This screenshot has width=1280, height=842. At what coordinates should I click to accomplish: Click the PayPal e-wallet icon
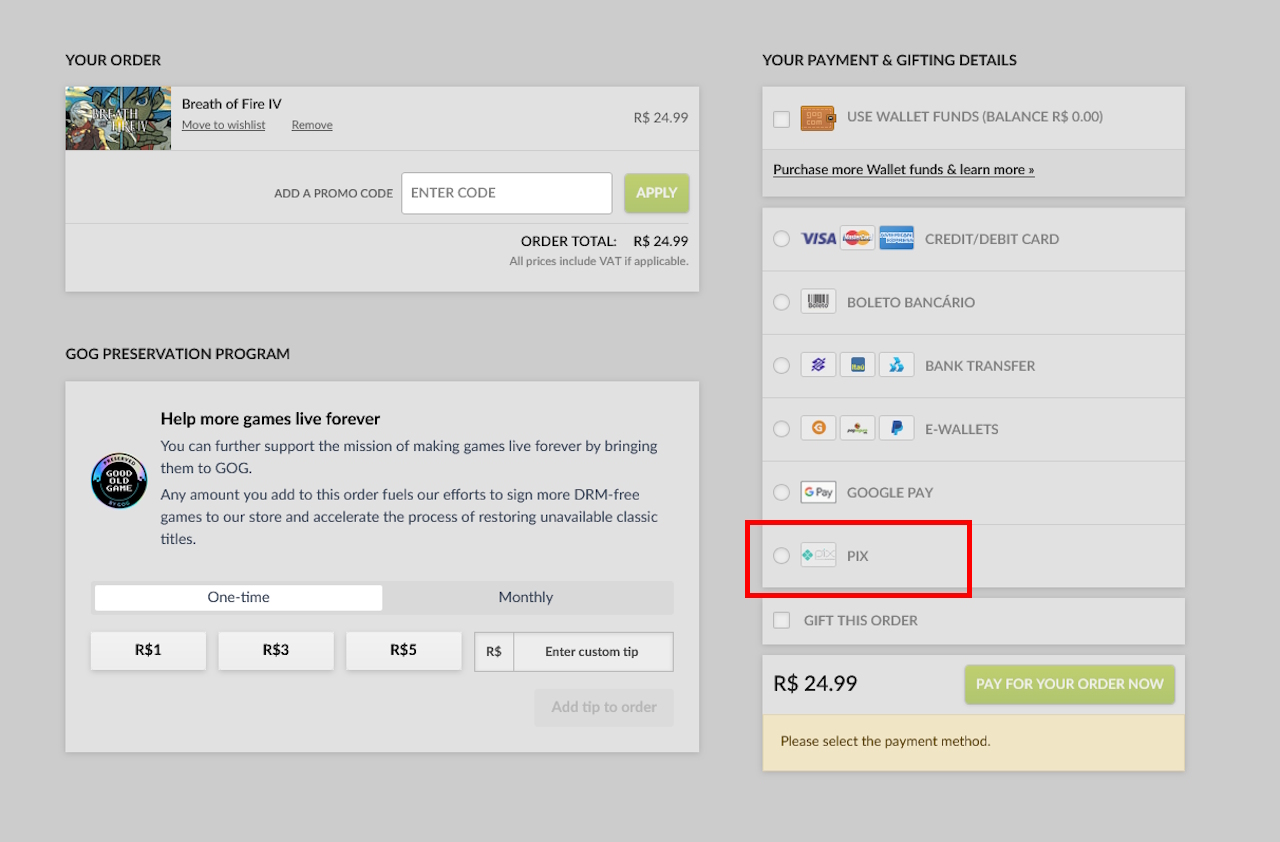pos(896,428)
